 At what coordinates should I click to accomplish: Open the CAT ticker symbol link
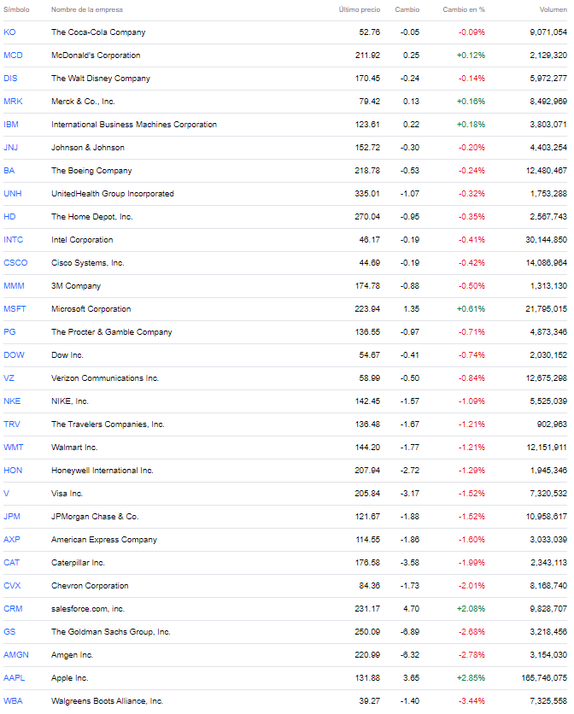coord(11,563)
